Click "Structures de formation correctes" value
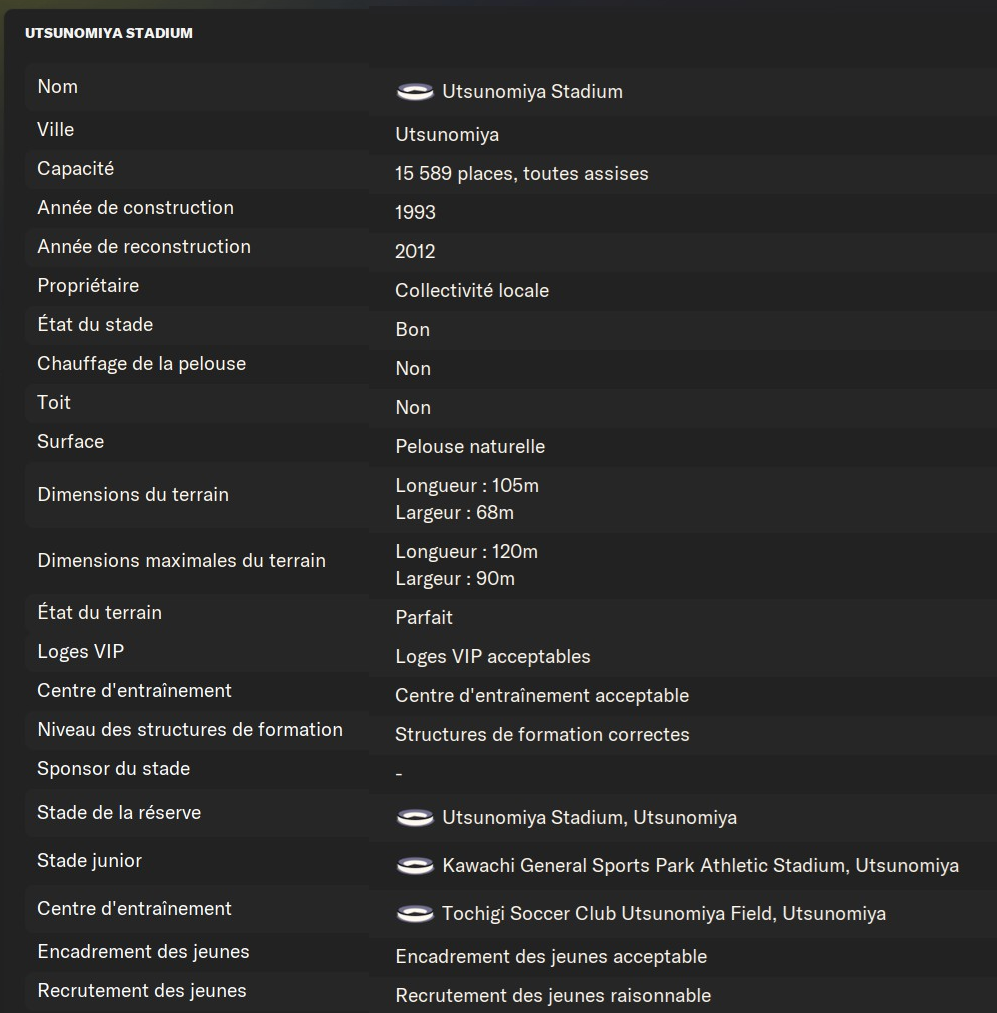Viewport: 997px width, 1013px height. pos(542,735)
